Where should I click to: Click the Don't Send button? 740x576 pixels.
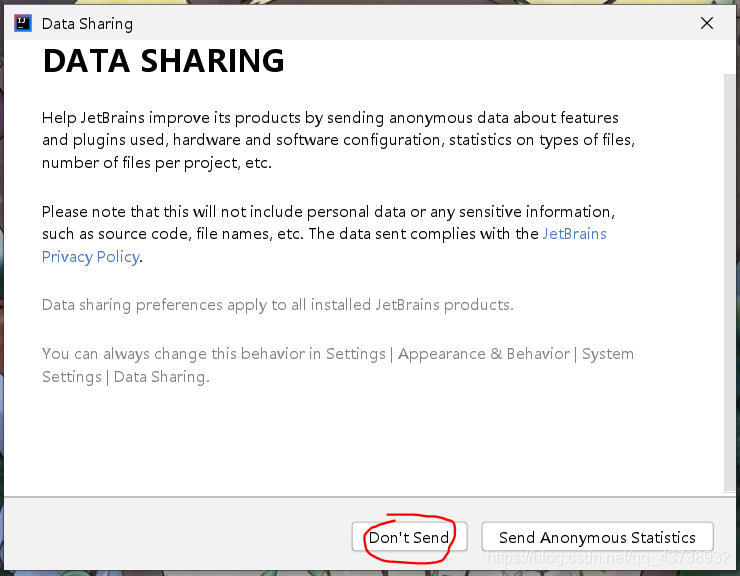[409, 537]
